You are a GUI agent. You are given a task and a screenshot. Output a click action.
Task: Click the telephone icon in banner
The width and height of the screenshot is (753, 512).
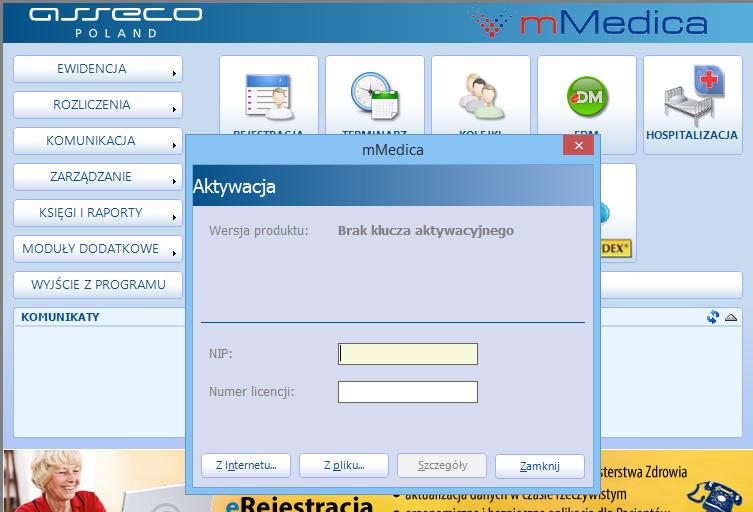coord(714,498)
